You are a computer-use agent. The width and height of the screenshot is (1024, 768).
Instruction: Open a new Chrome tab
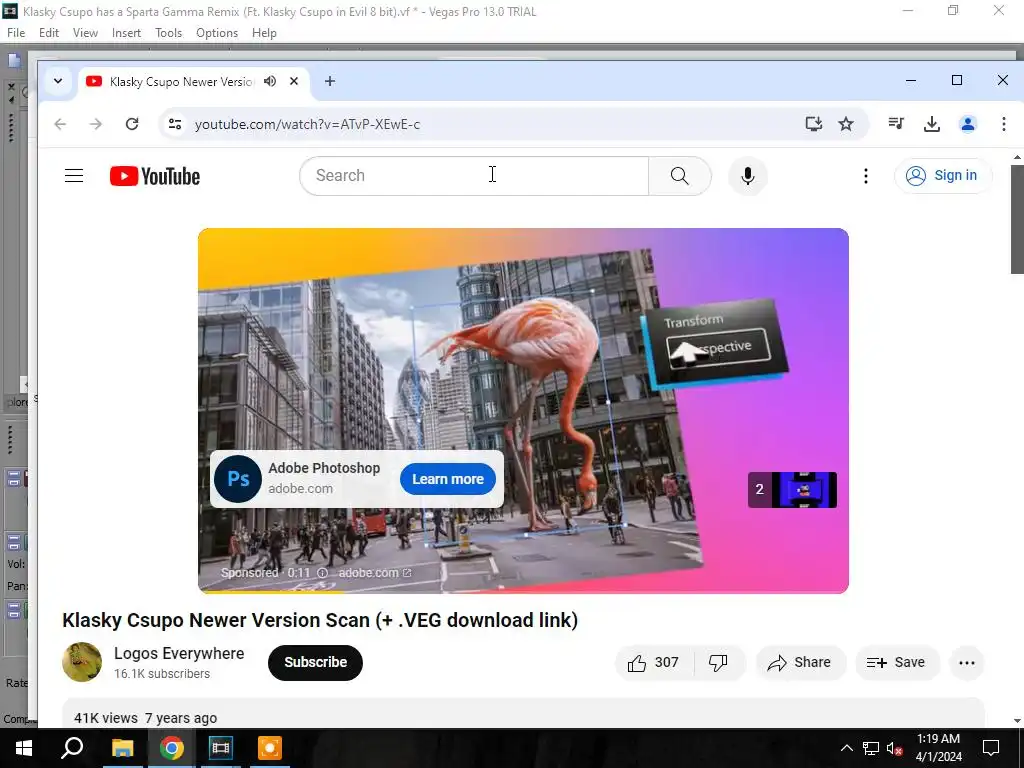330,81
